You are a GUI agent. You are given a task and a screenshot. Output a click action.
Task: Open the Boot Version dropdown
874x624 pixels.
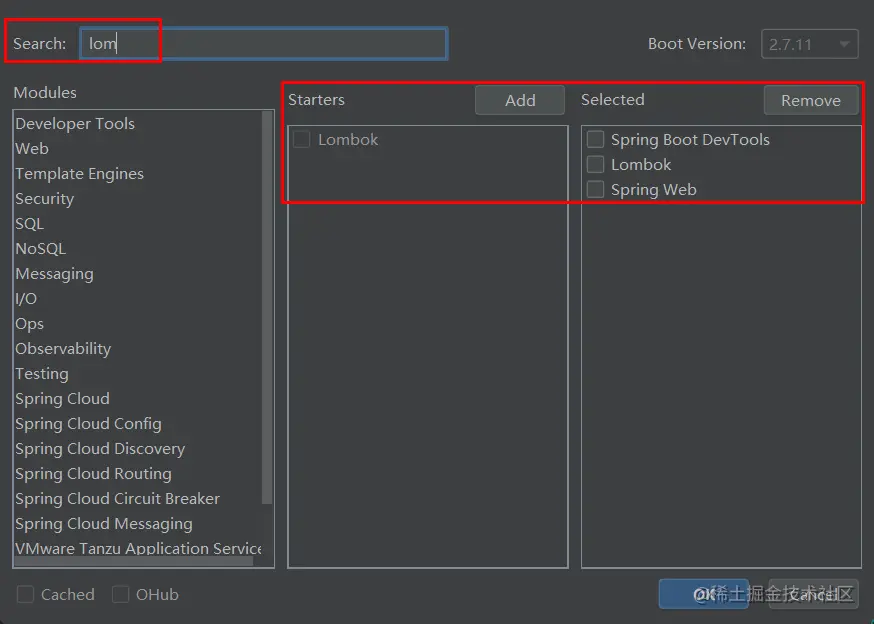coord(809,44)
